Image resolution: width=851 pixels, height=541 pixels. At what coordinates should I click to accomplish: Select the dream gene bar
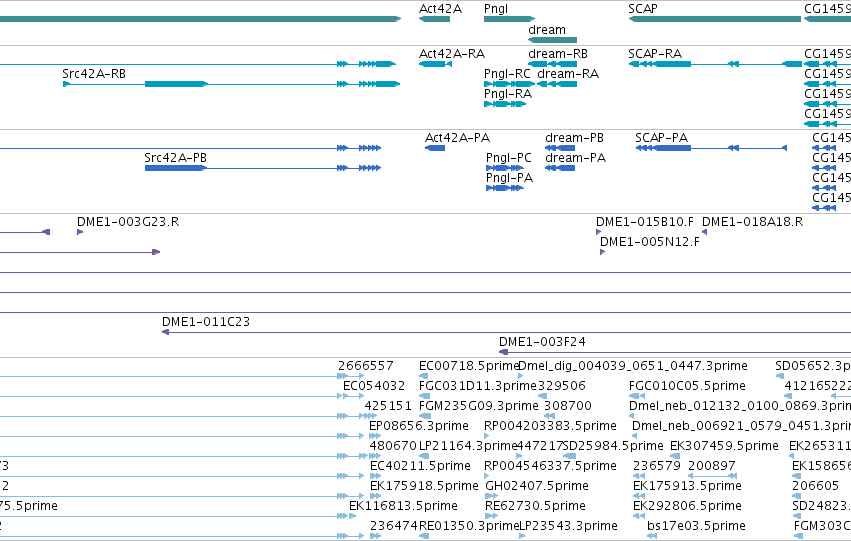click(x=552, y=40)
